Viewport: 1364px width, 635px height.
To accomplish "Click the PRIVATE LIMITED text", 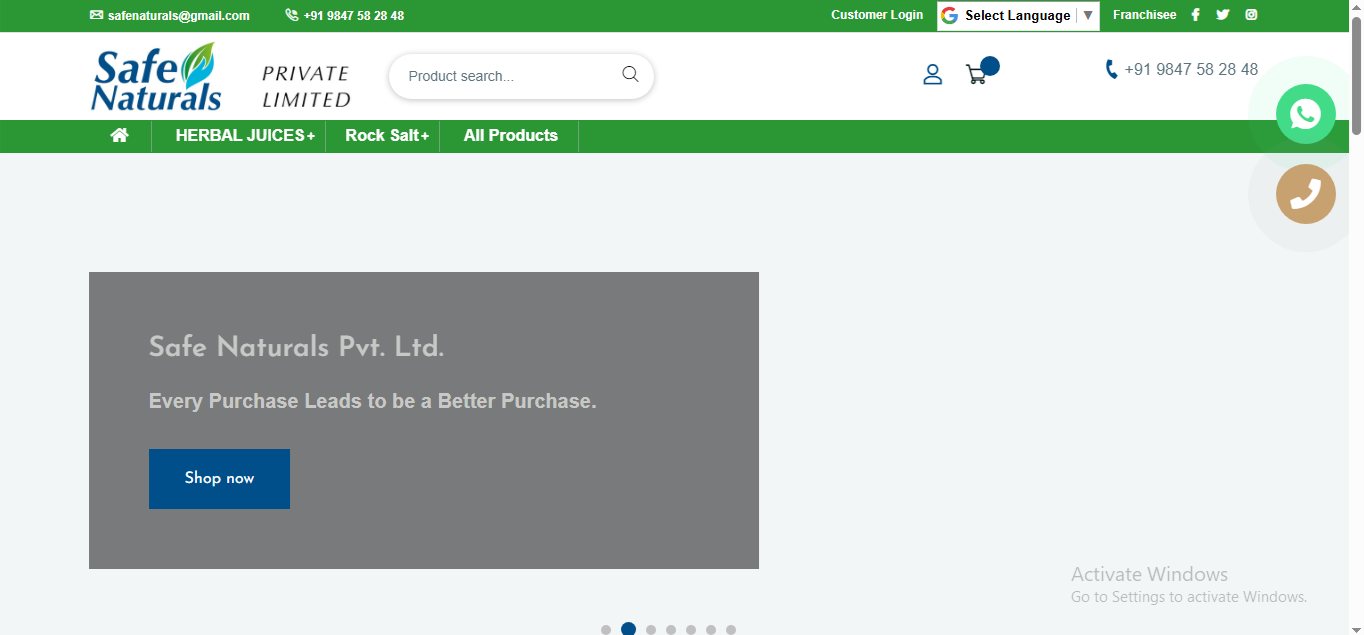I will point(306,87).
